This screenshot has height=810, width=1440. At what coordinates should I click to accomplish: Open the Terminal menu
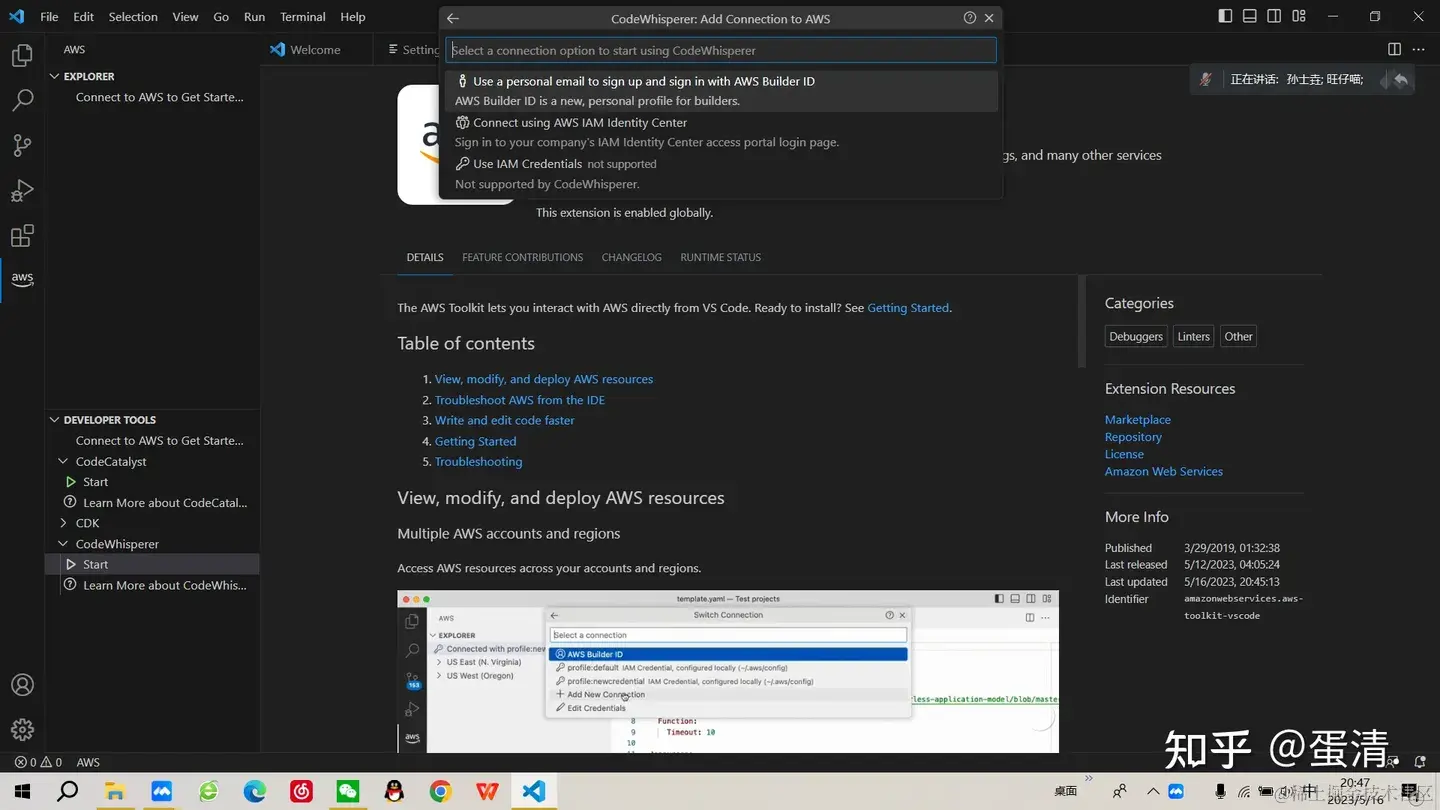click(303, 17)
